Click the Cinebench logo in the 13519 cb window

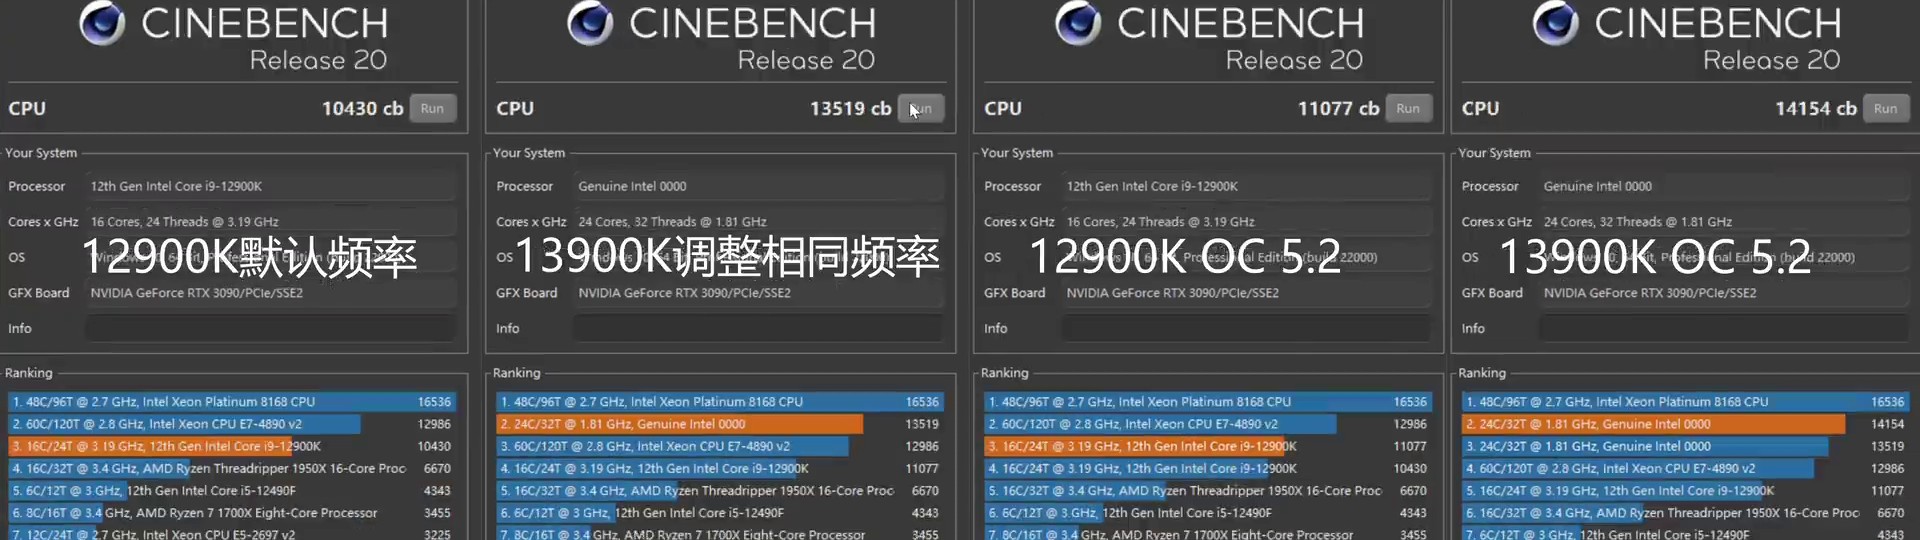[590, 22]
